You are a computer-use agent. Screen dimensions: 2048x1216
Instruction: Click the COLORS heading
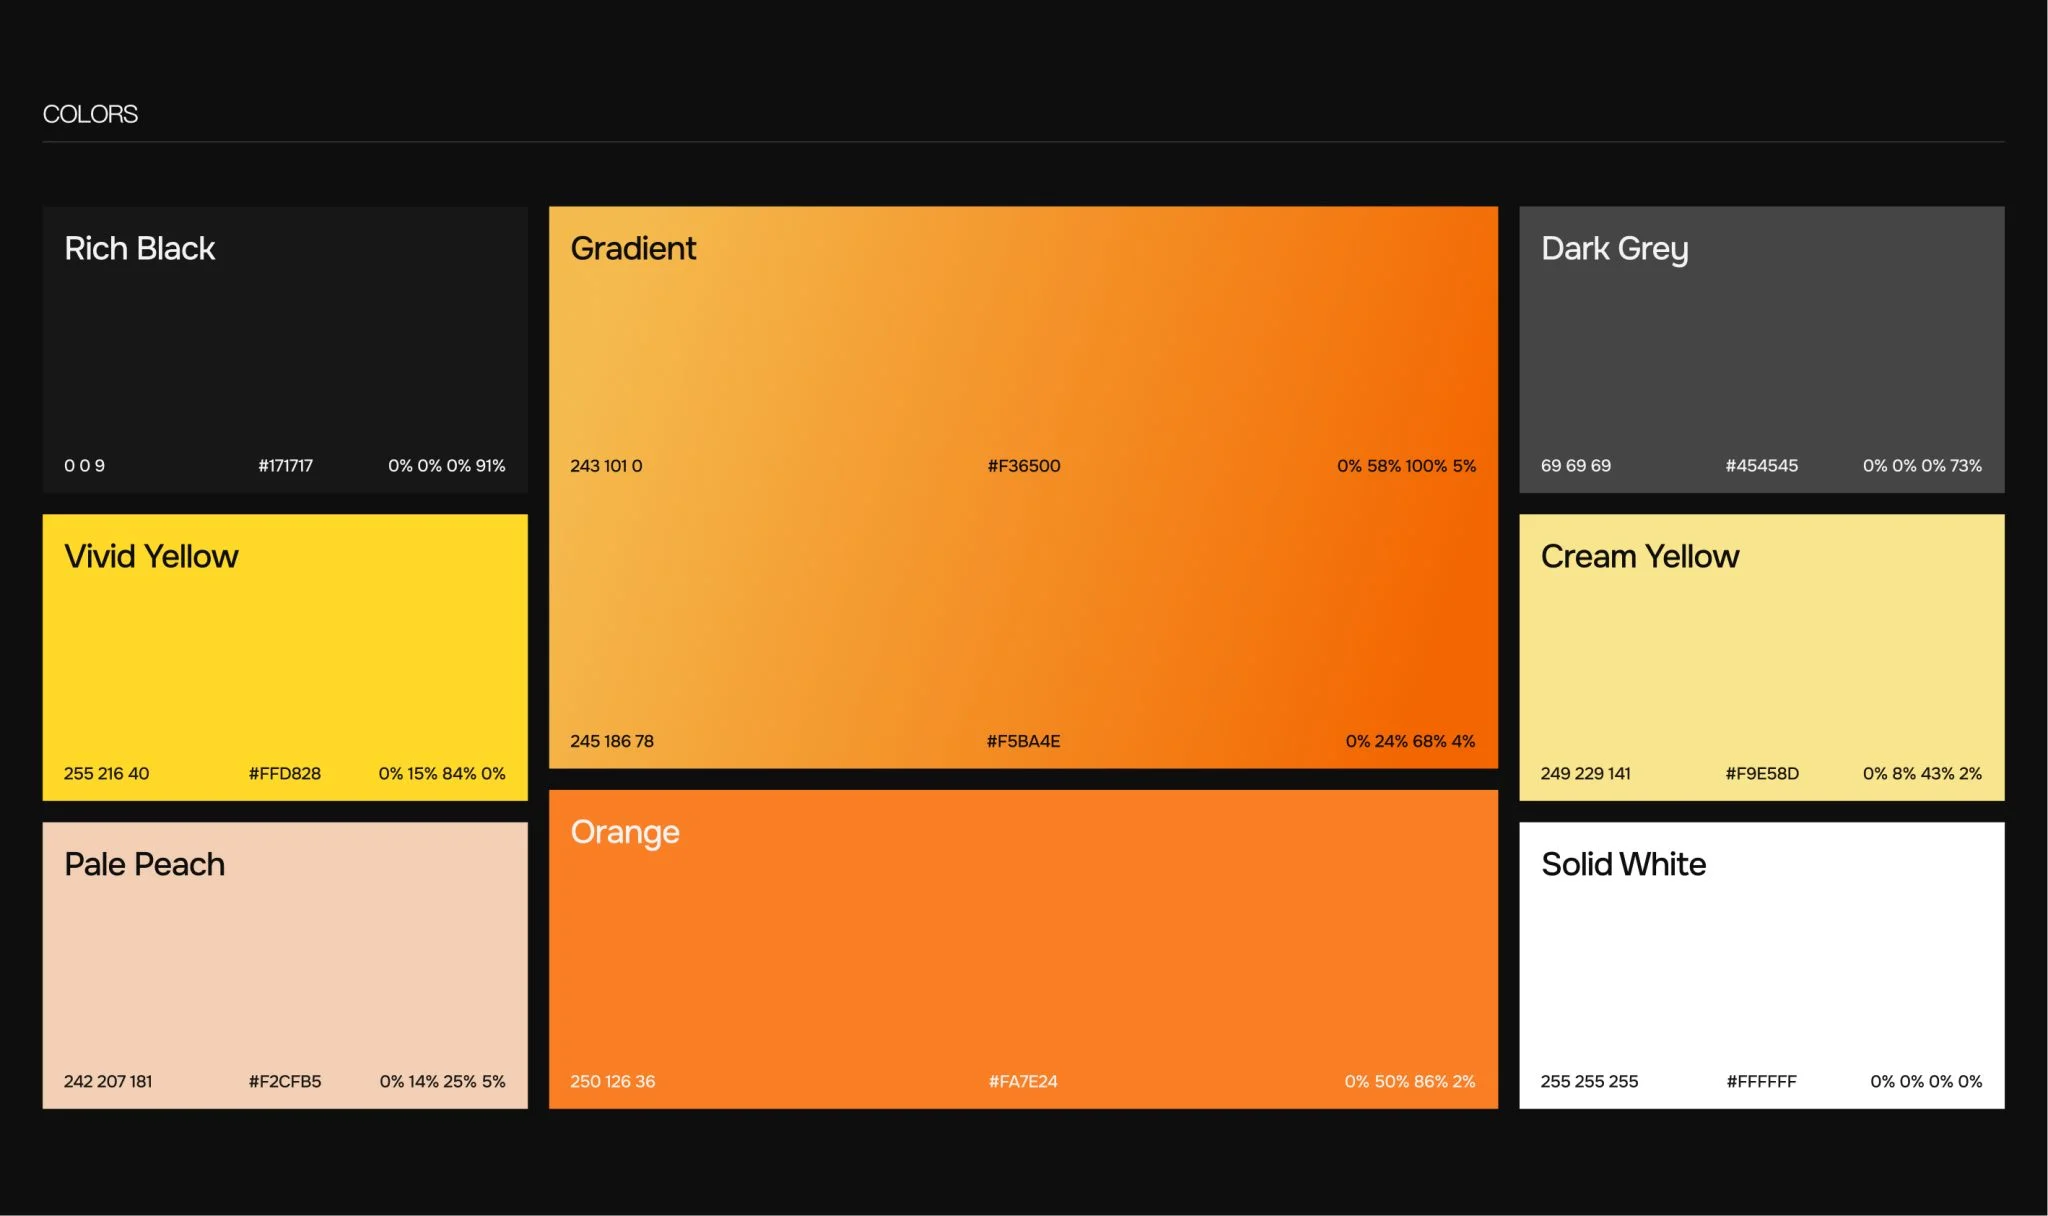(90, 114)
